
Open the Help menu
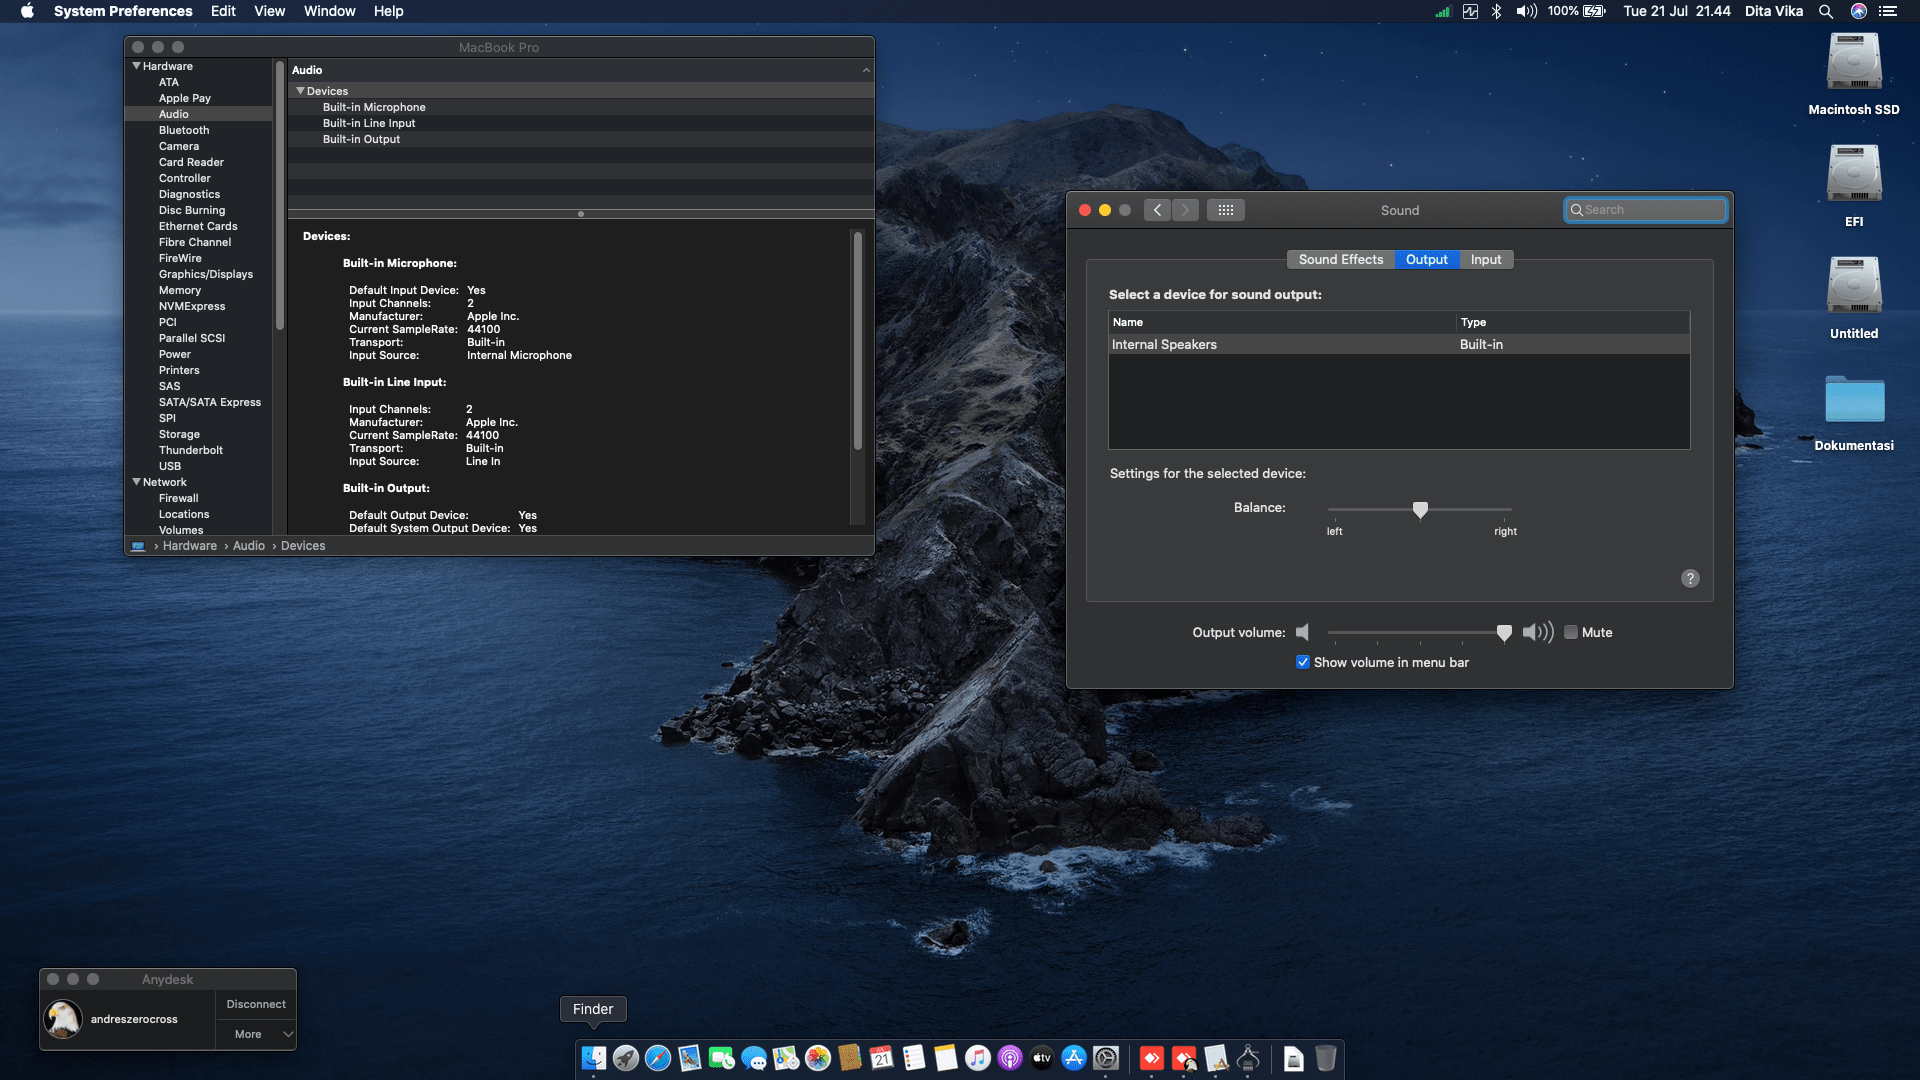tap(388, 11)
